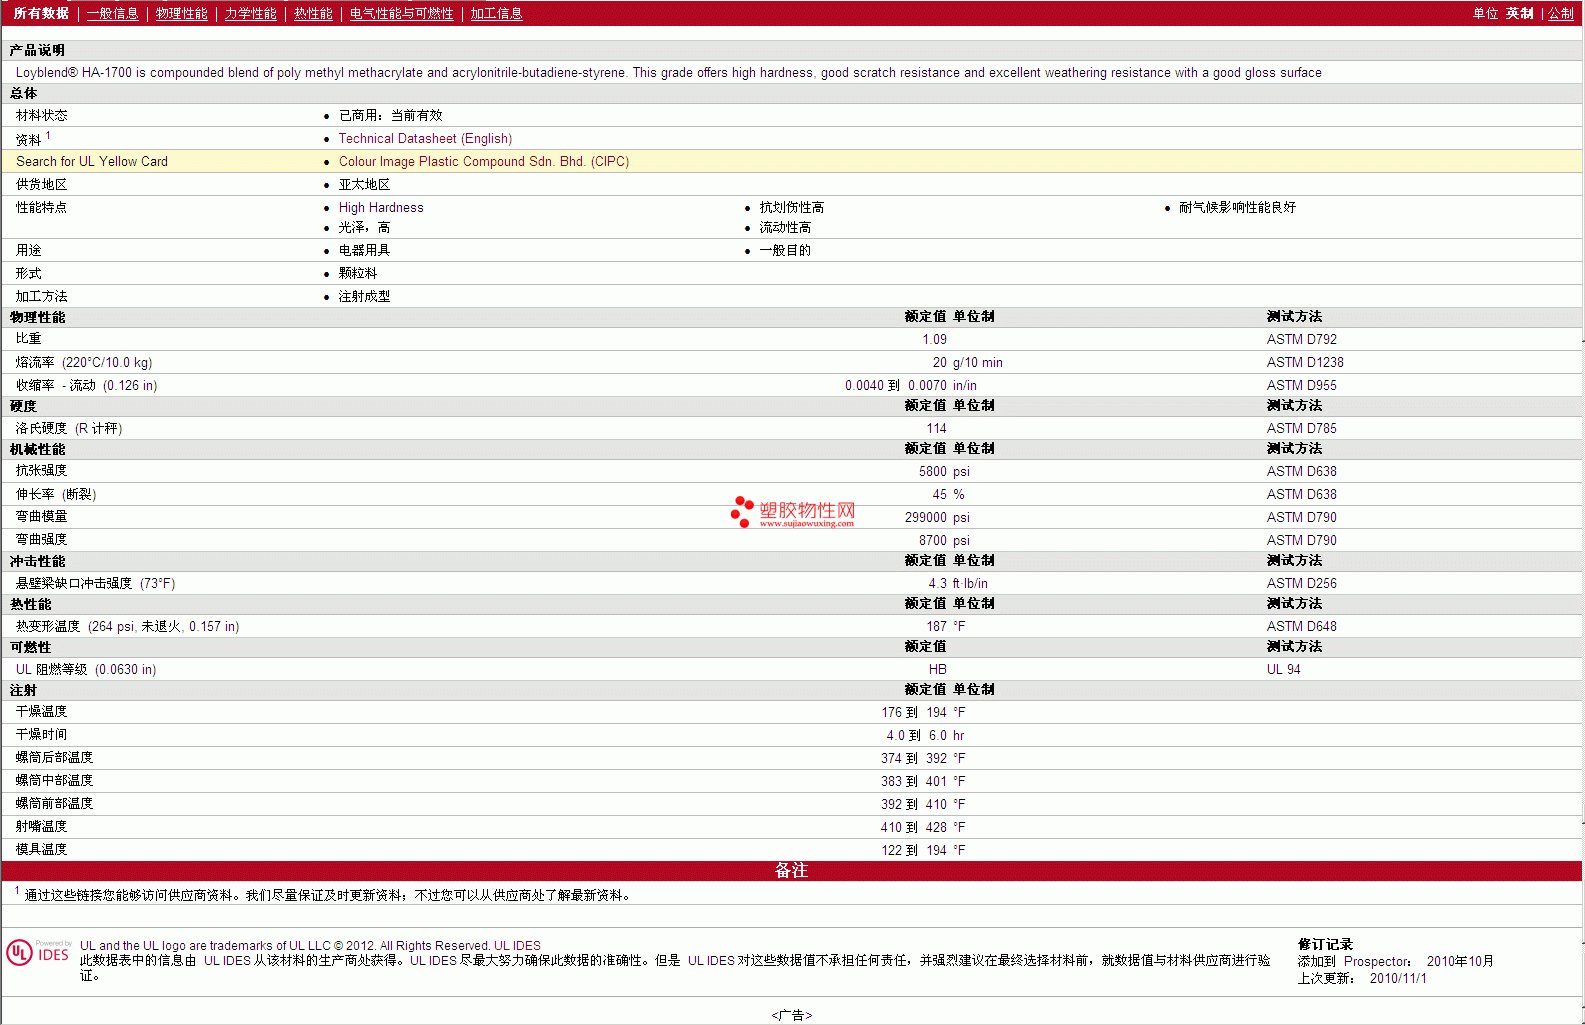The image size is (1585, 1025).
Task: Click the 备注 red banner heading
Action: [x=791, y=871]
